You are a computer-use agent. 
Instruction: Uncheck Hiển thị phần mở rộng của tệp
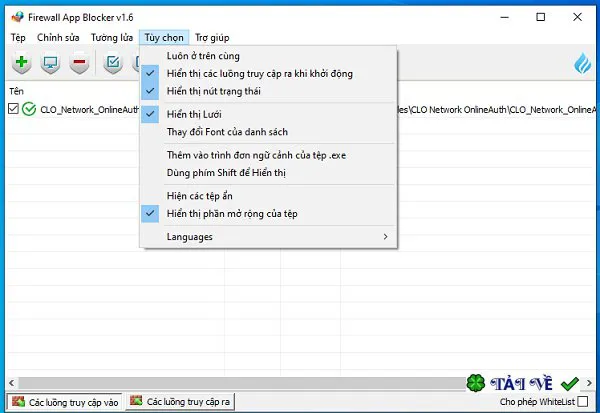(x=269, y=214)
